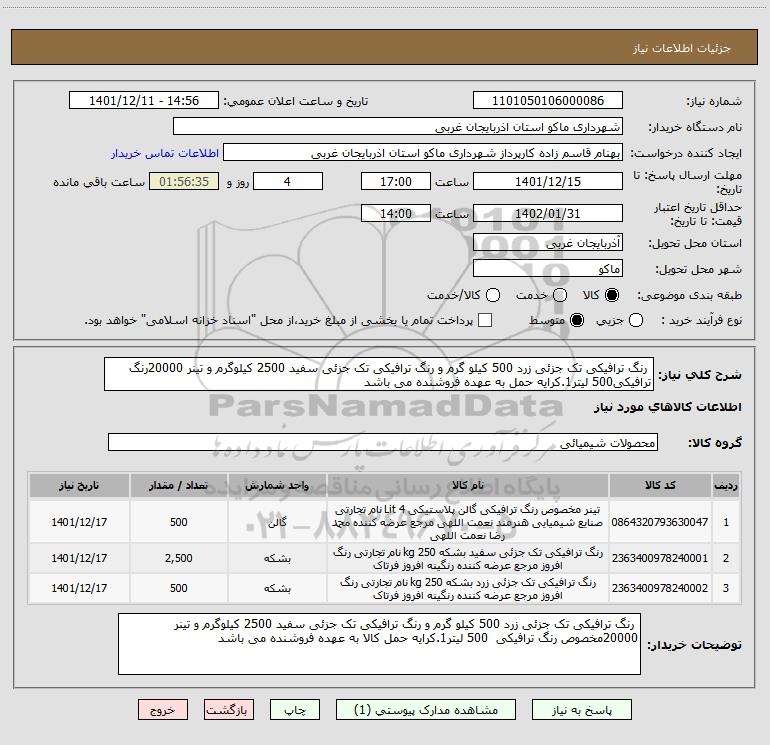Click the چاپ print button

[295, 710]
